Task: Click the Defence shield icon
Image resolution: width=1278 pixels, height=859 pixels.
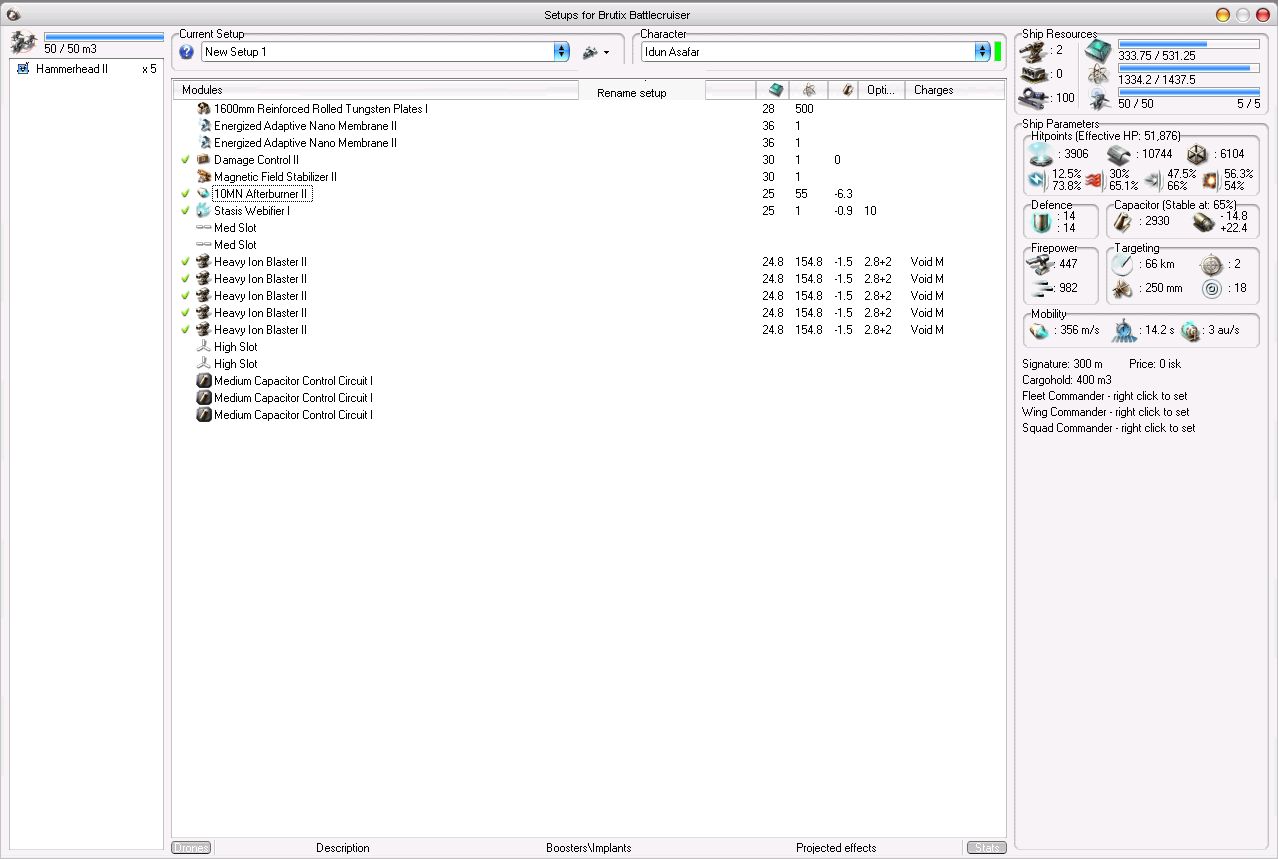Action: pyautogui.click(x=1042, y=221)
